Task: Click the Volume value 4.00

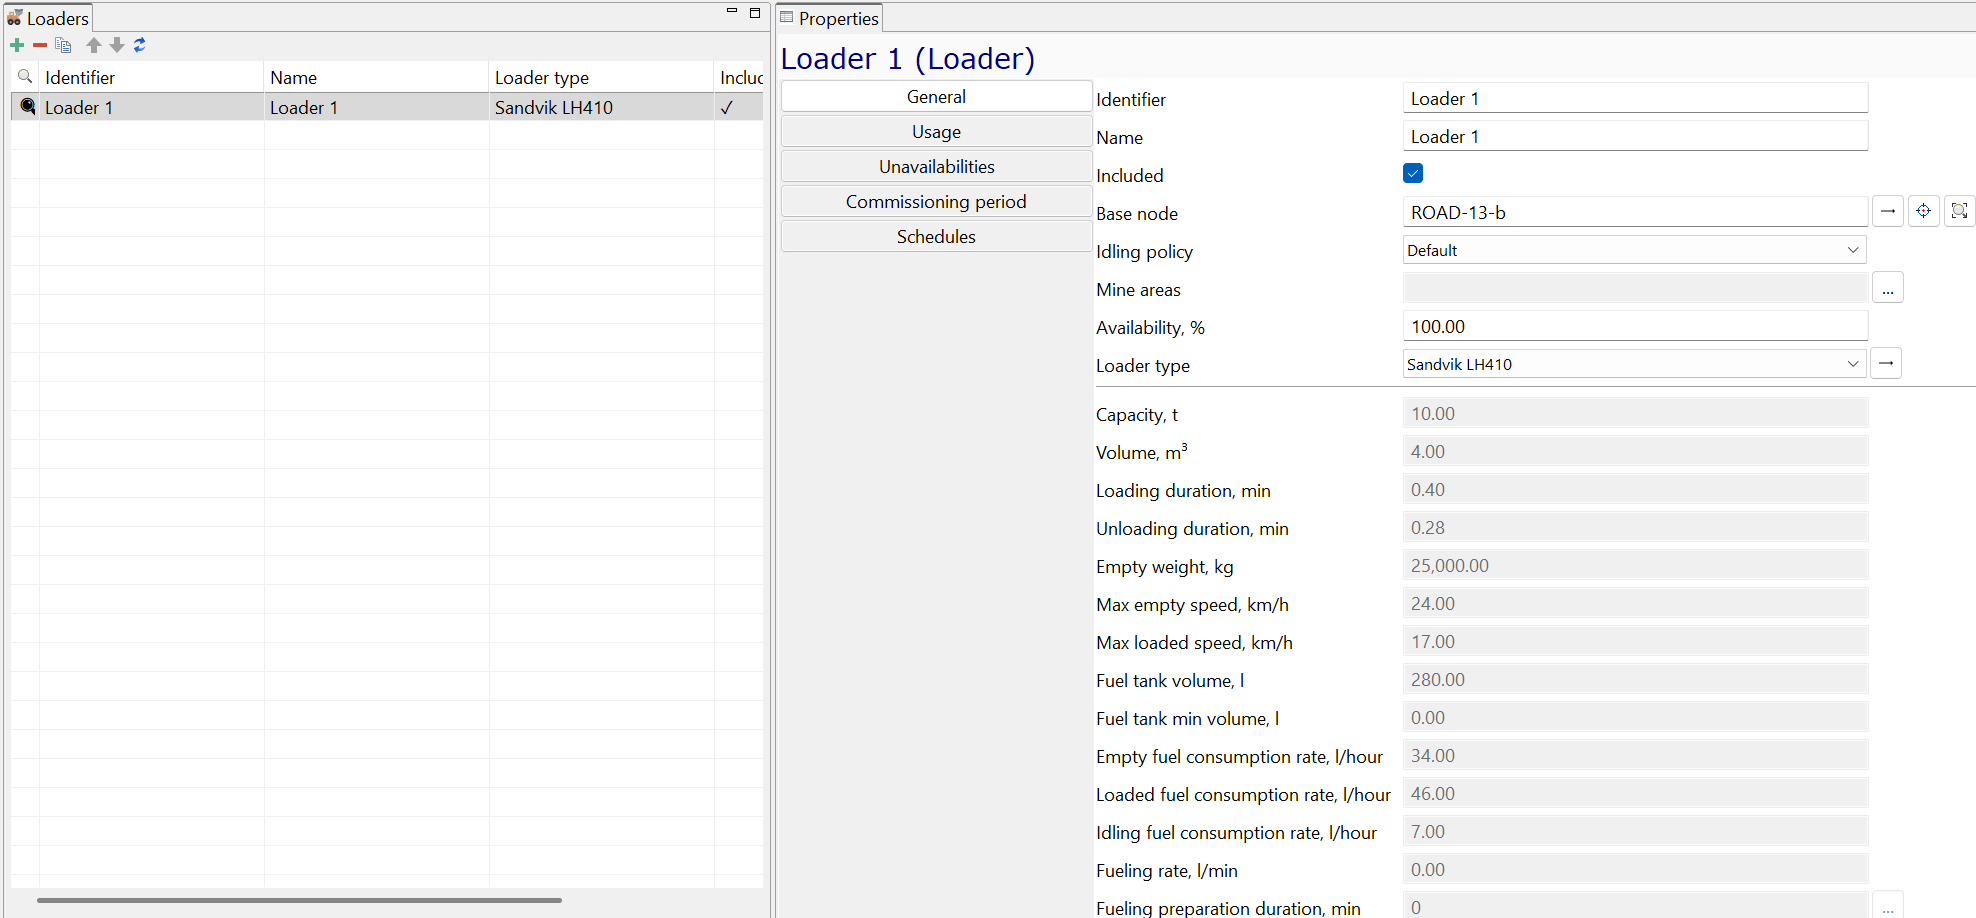Action: point(1635,451)
